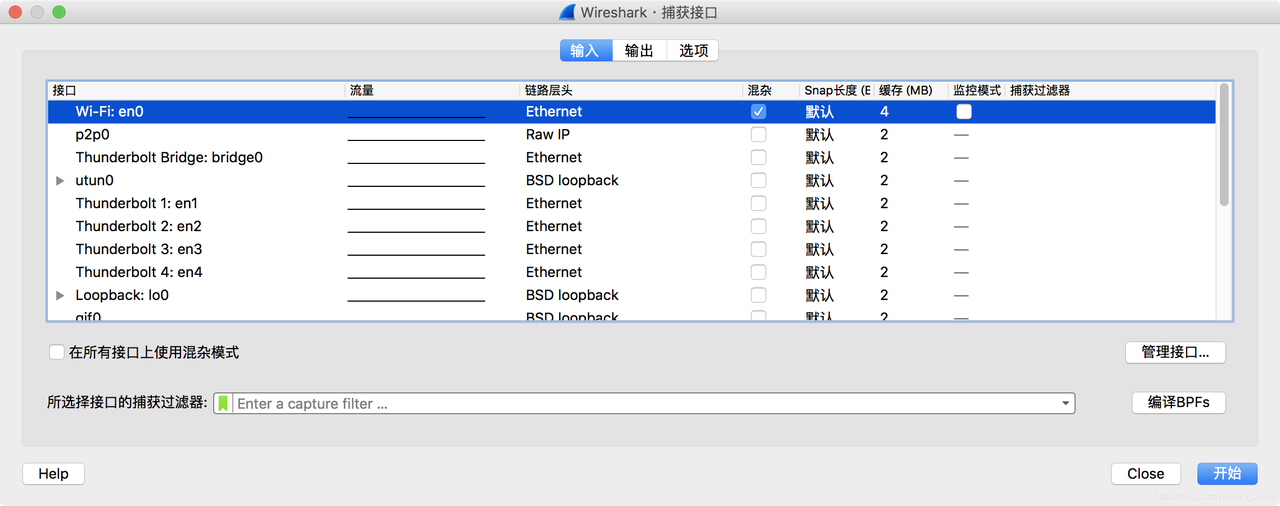Click Raw IP link-layer cell for p2p0
The image size is (1280, 506).
[x=548, y=135]
